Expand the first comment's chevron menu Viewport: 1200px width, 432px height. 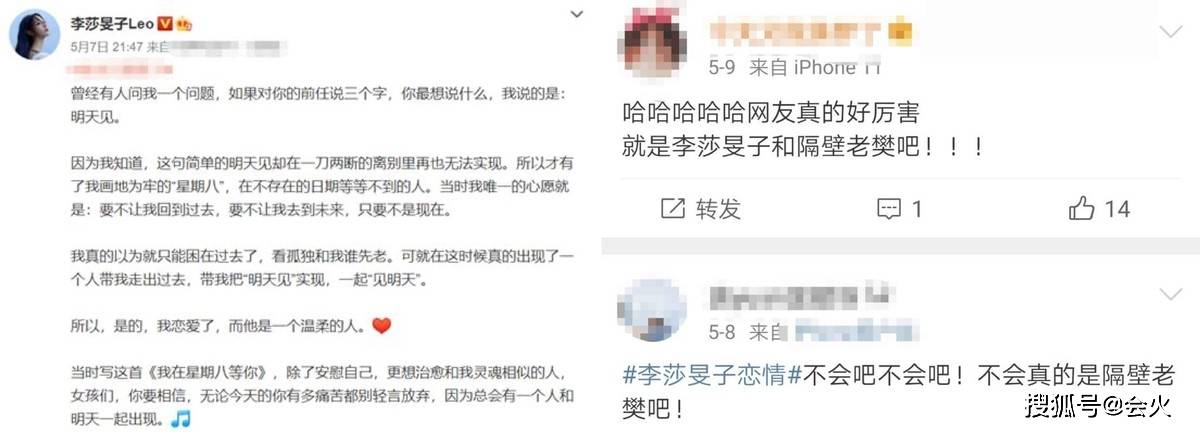click(1170, 31)
